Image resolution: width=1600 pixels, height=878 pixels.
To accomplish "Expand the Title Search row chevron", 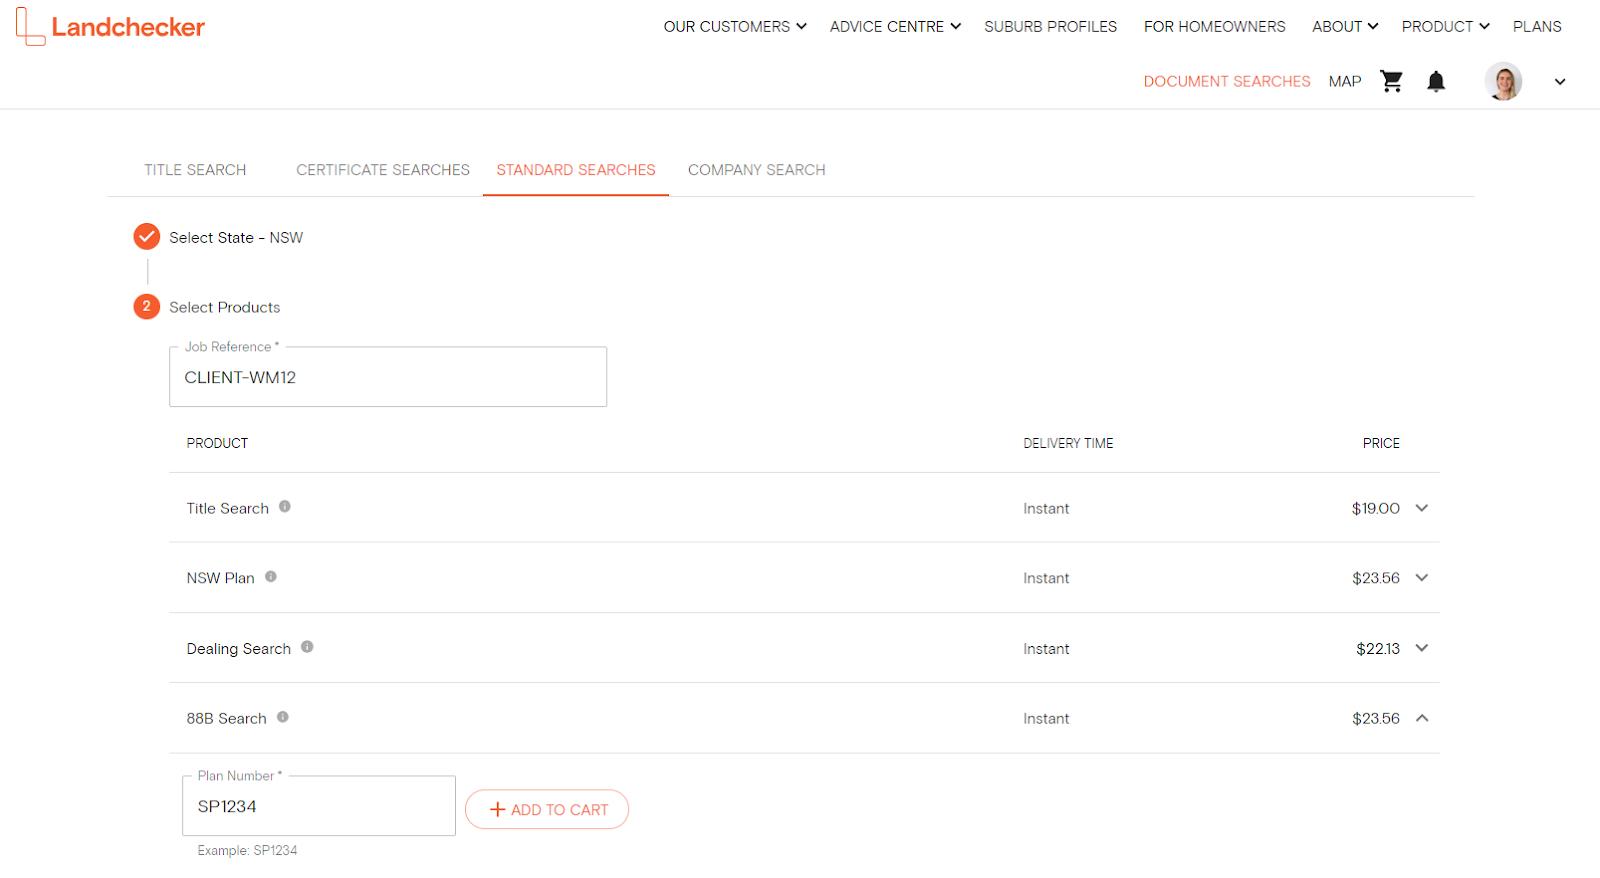I will point(1422,508).
